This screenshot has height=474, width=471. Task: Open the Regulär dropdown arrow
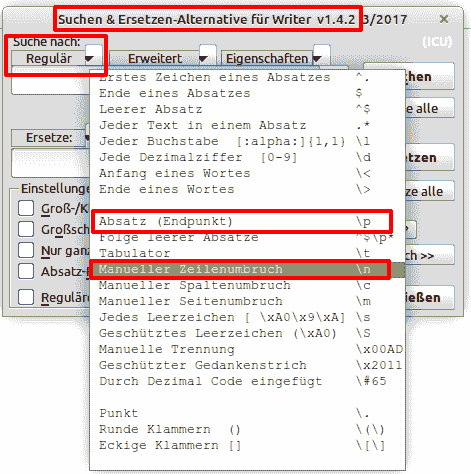(x=90, y=58)
